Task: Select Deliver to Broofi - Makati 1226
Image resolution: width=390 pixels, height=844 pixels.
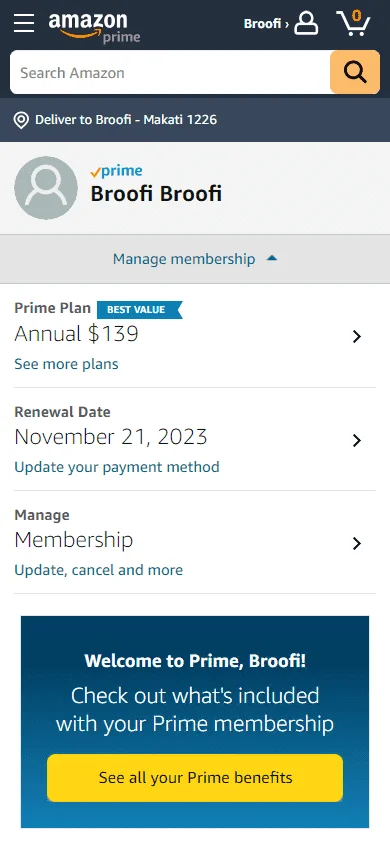Action: click(126, 119)
